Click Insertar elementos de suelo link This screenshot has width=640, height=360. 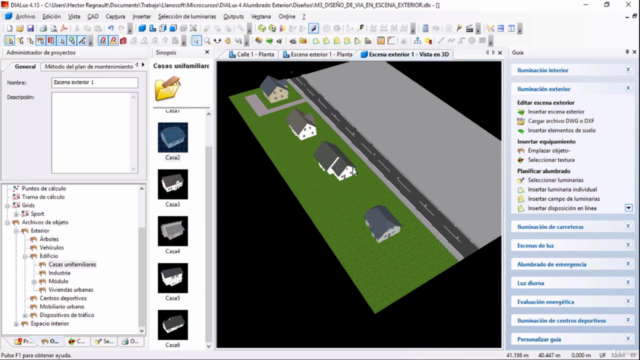tap(562, 131)
